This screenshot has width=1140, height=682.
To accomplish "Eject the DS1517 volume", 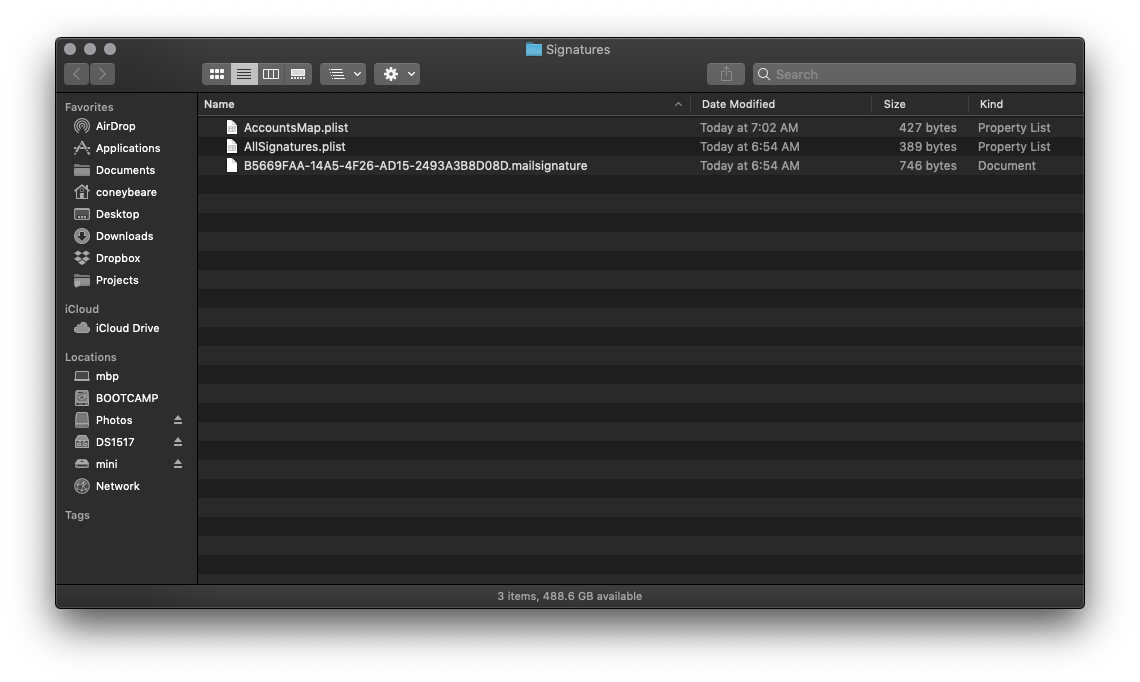I will coord(178,442).
